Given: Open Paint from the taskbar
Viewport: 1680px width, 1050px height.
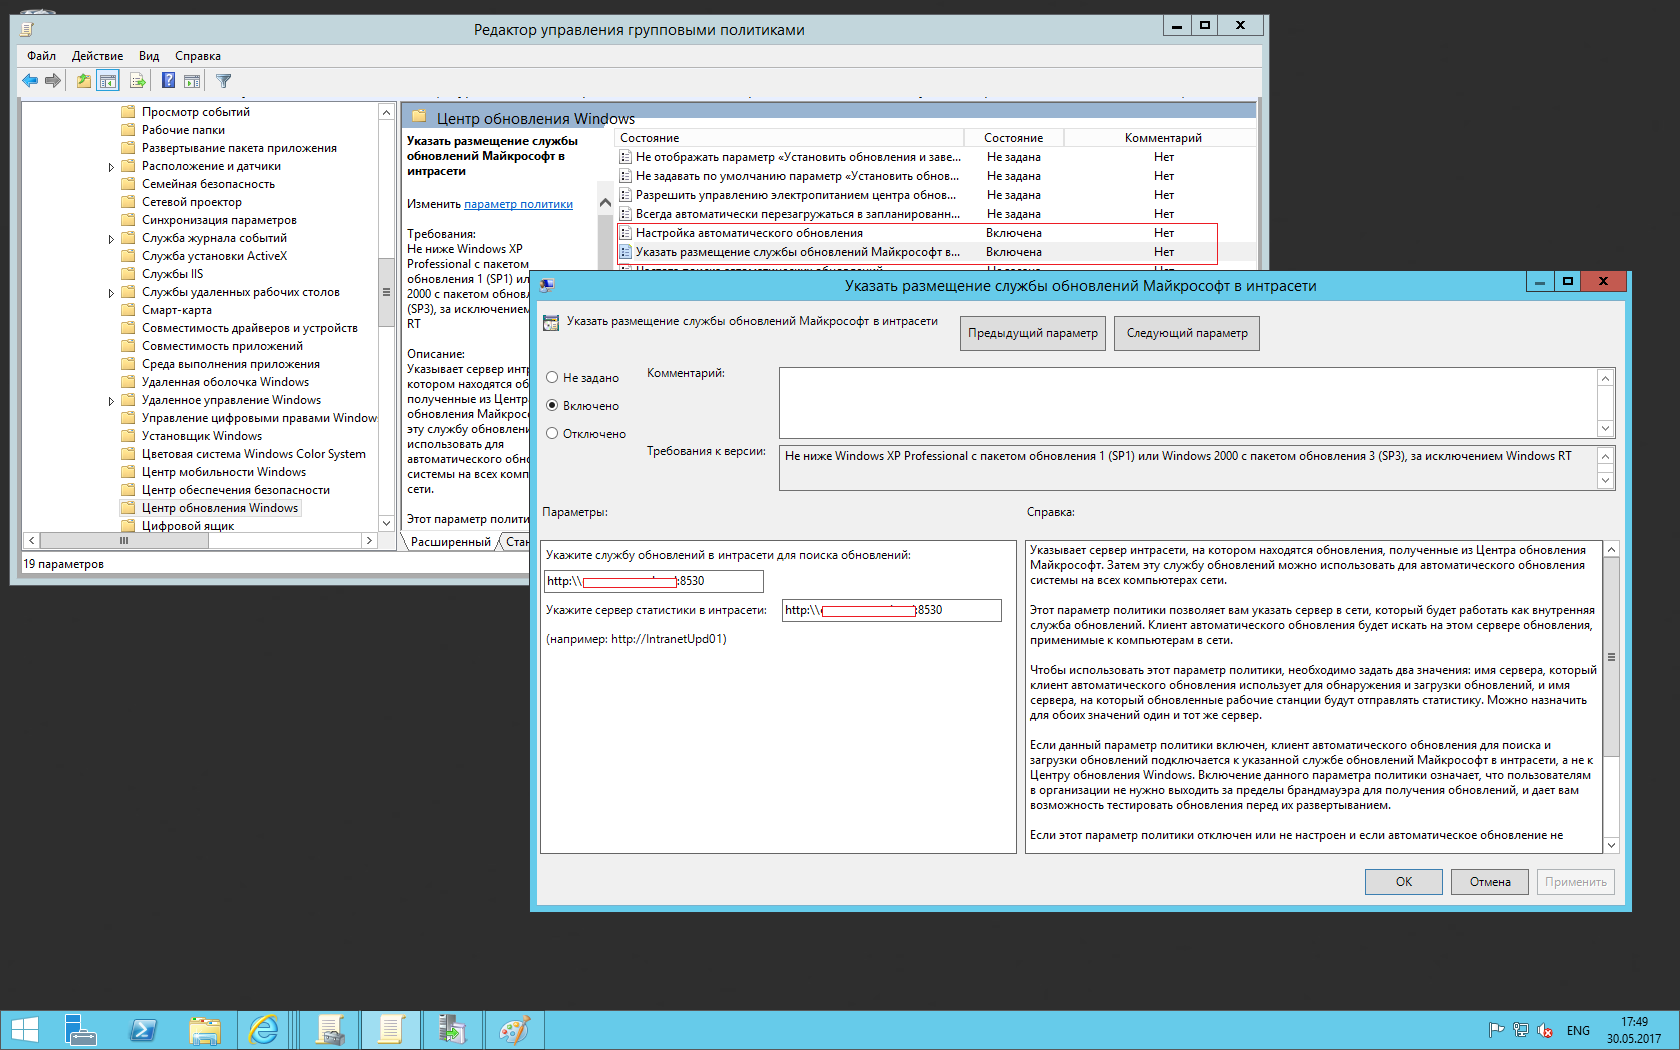Looking at the screenshot, I should pyautogui.click(x=514, y=1030).
